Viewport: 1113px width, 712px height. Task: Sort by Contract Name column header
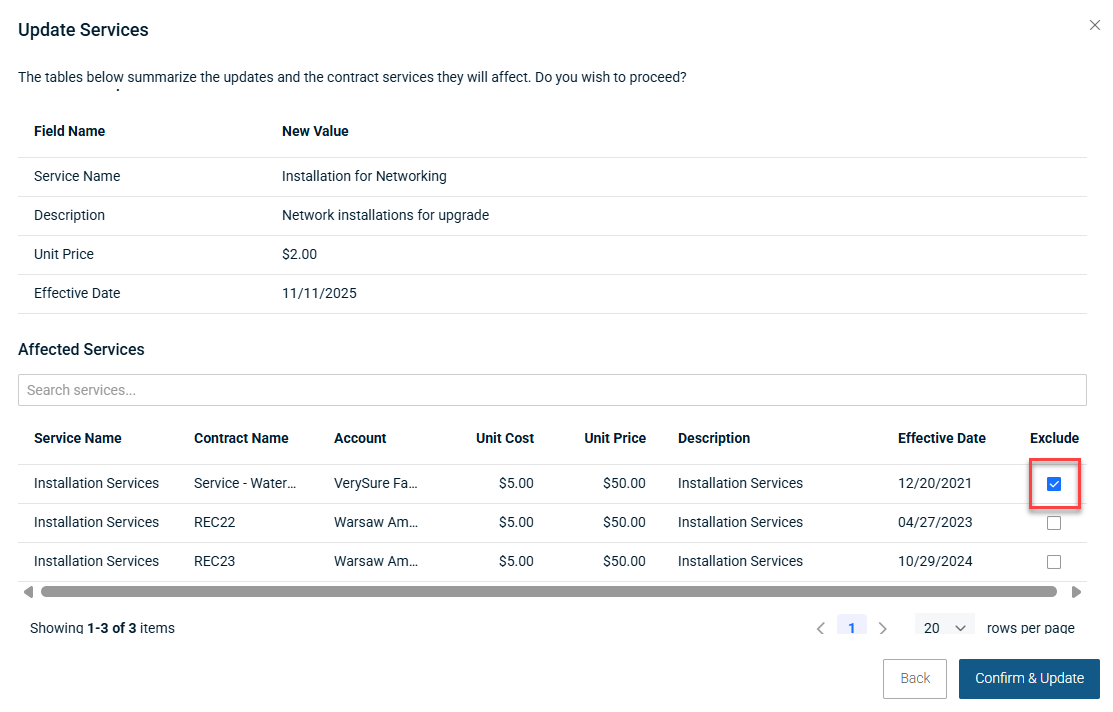[x=241, y=438]
